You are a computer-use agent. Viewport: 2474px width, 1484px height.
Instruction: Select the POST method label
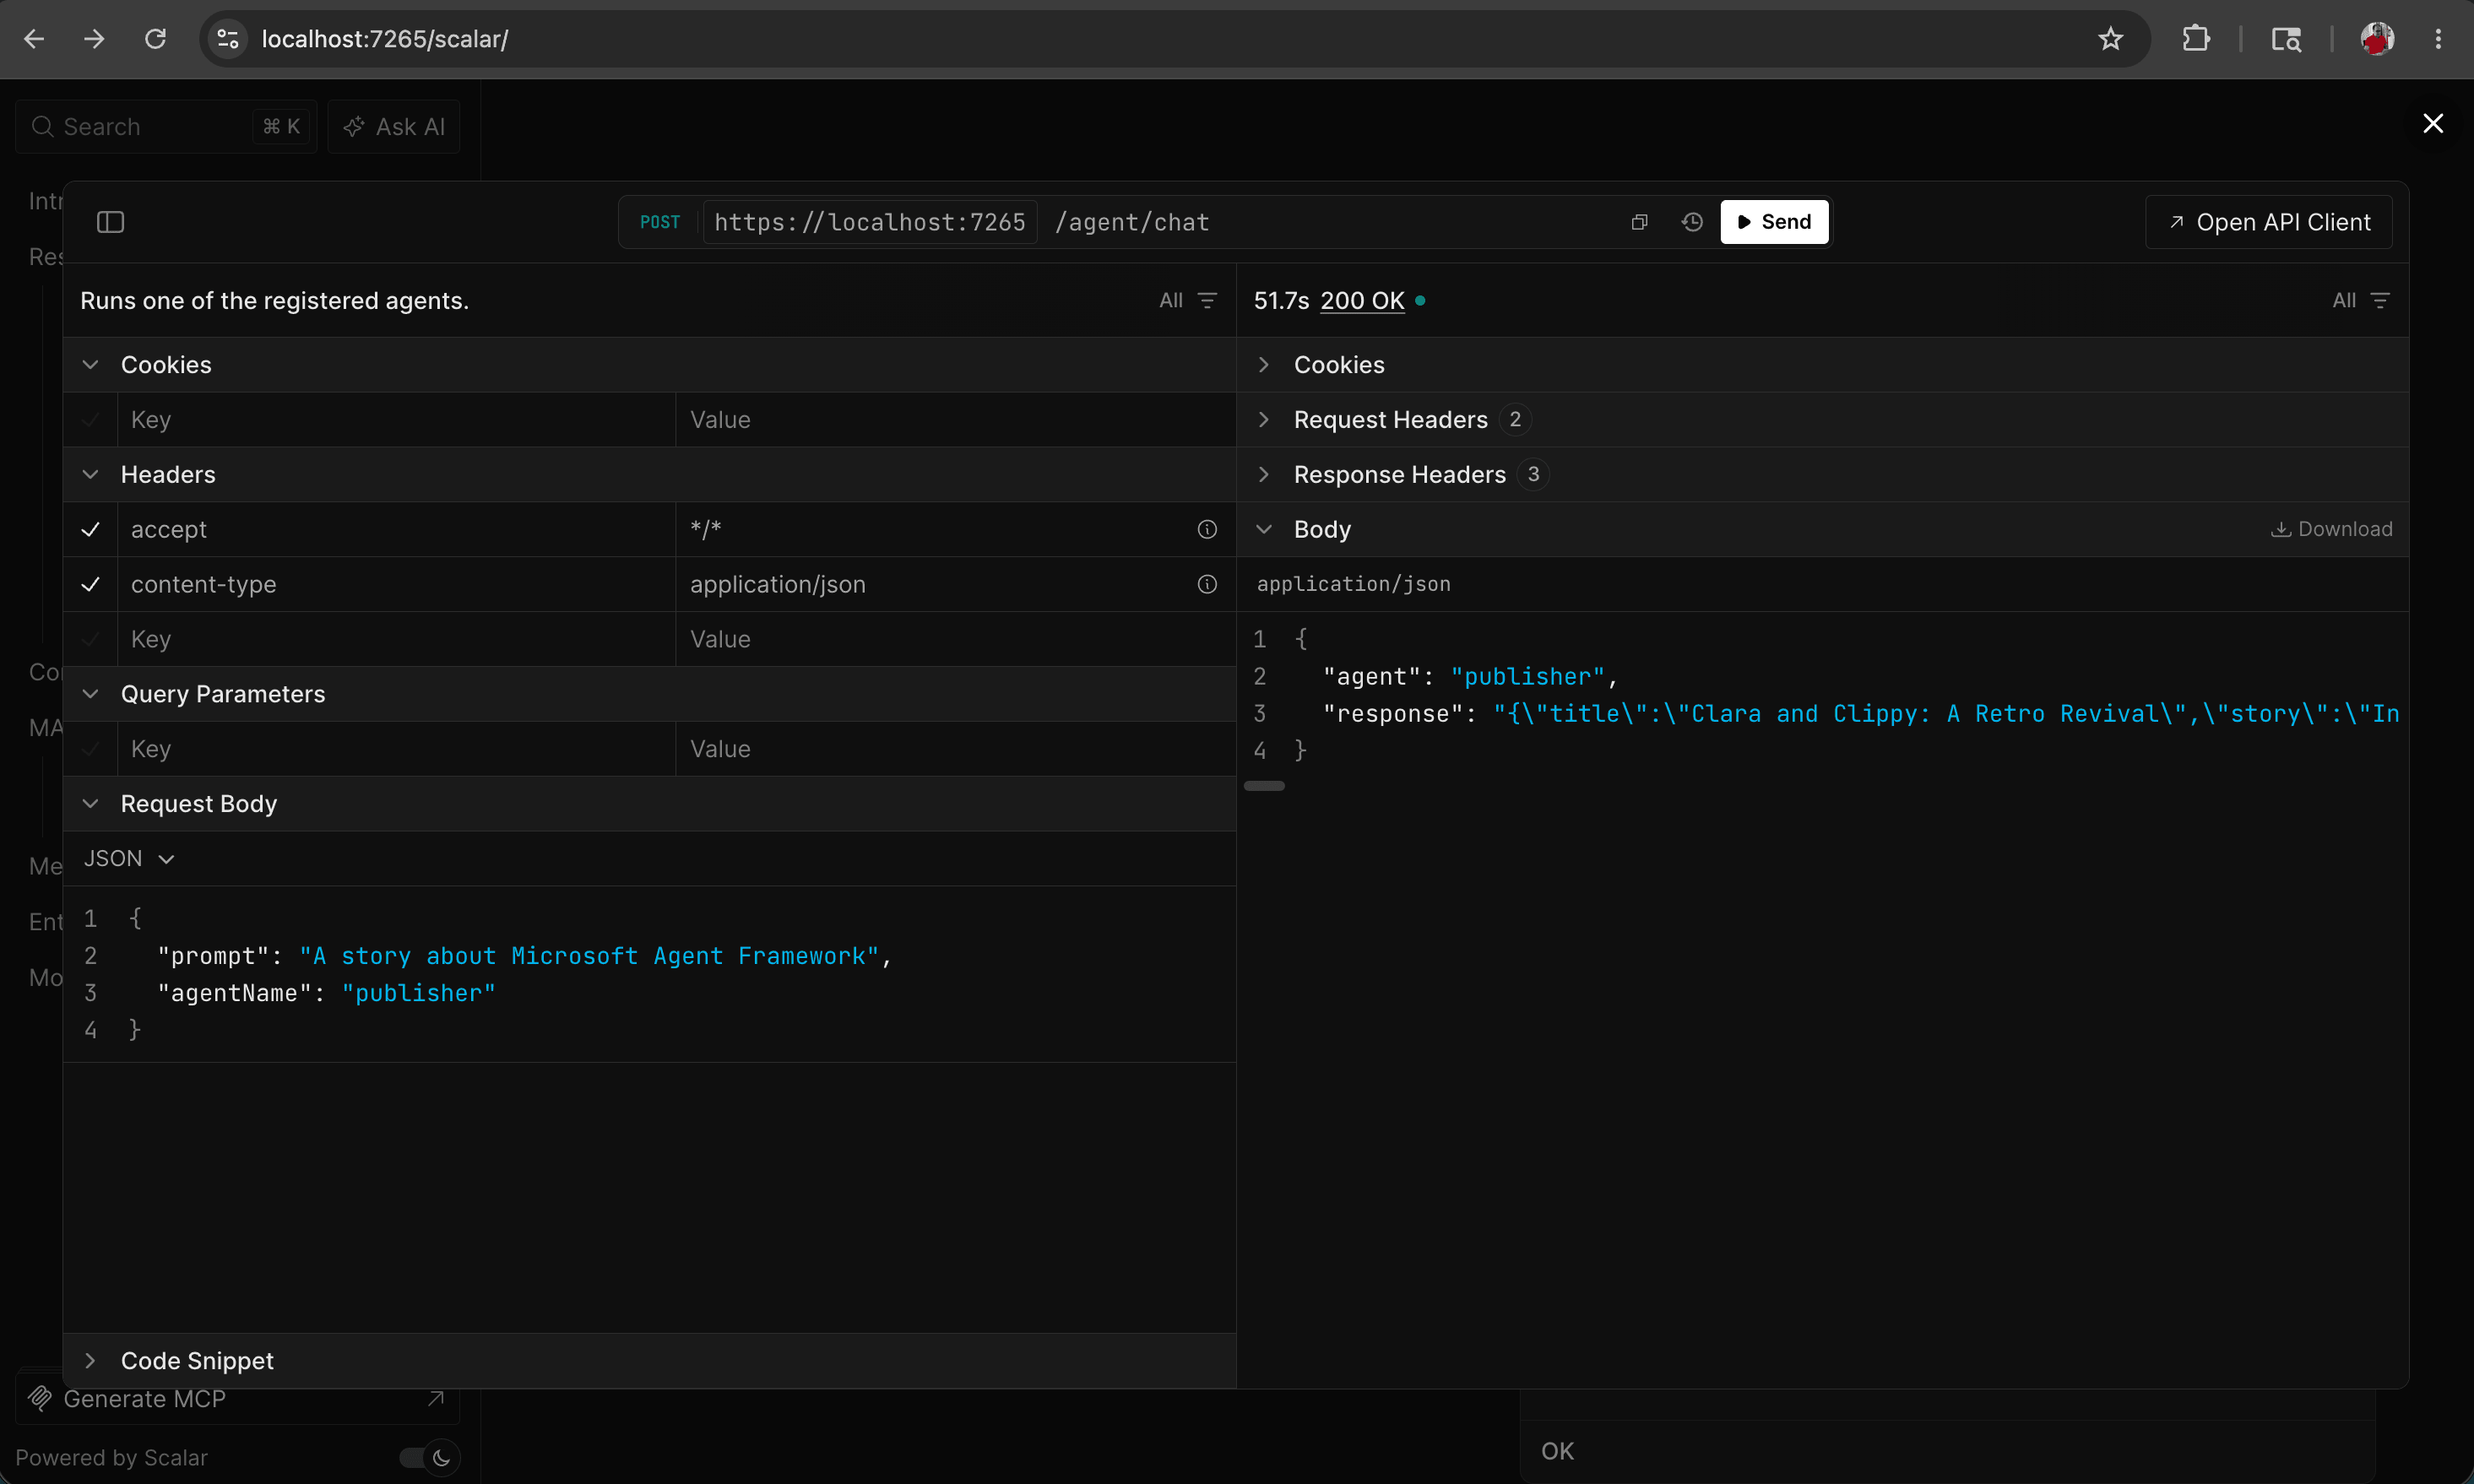tap(659, 222)
